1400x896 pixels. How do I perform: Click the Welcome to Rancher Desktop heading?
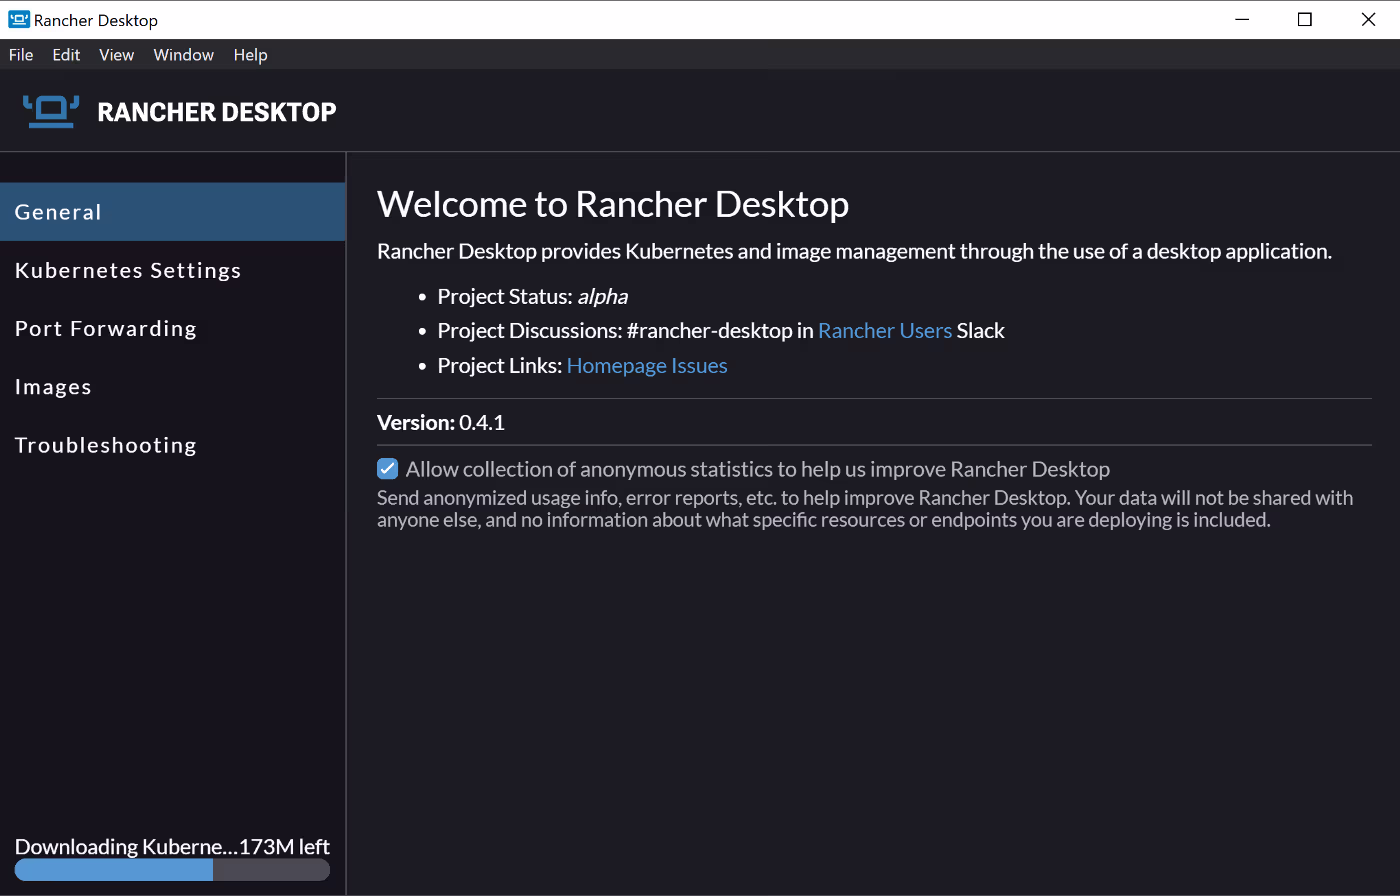pos(612,204)
